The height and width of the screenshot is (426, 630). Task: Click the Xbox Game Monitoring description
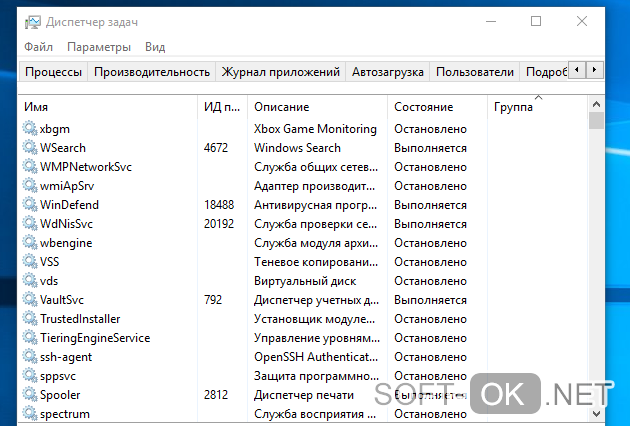[x=315, y=129]
